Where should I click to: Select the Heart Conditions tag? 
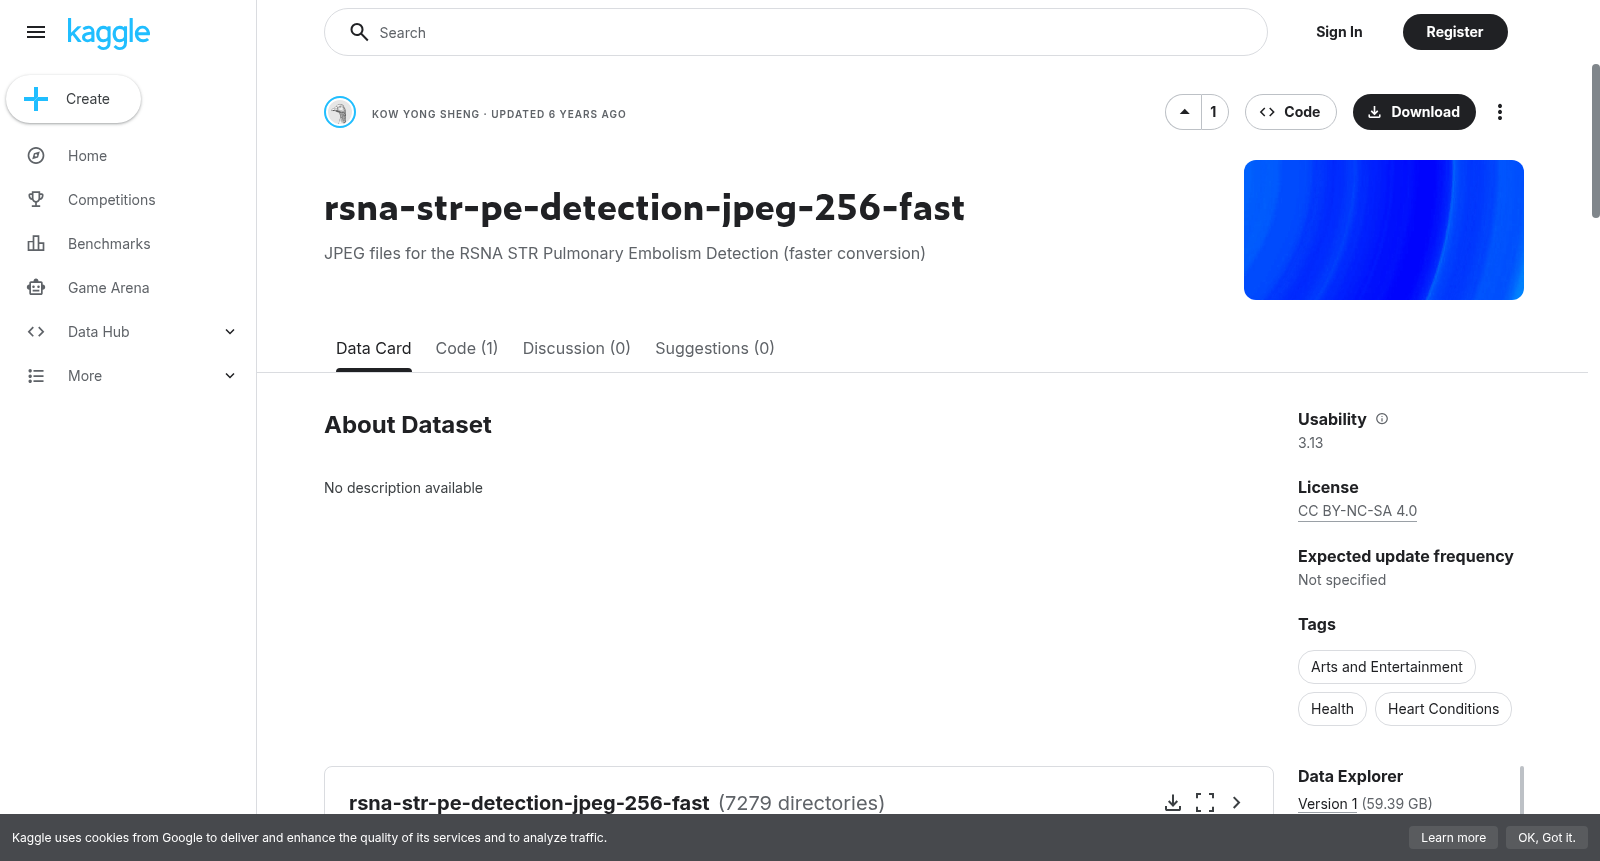[x=1443, y=709]
